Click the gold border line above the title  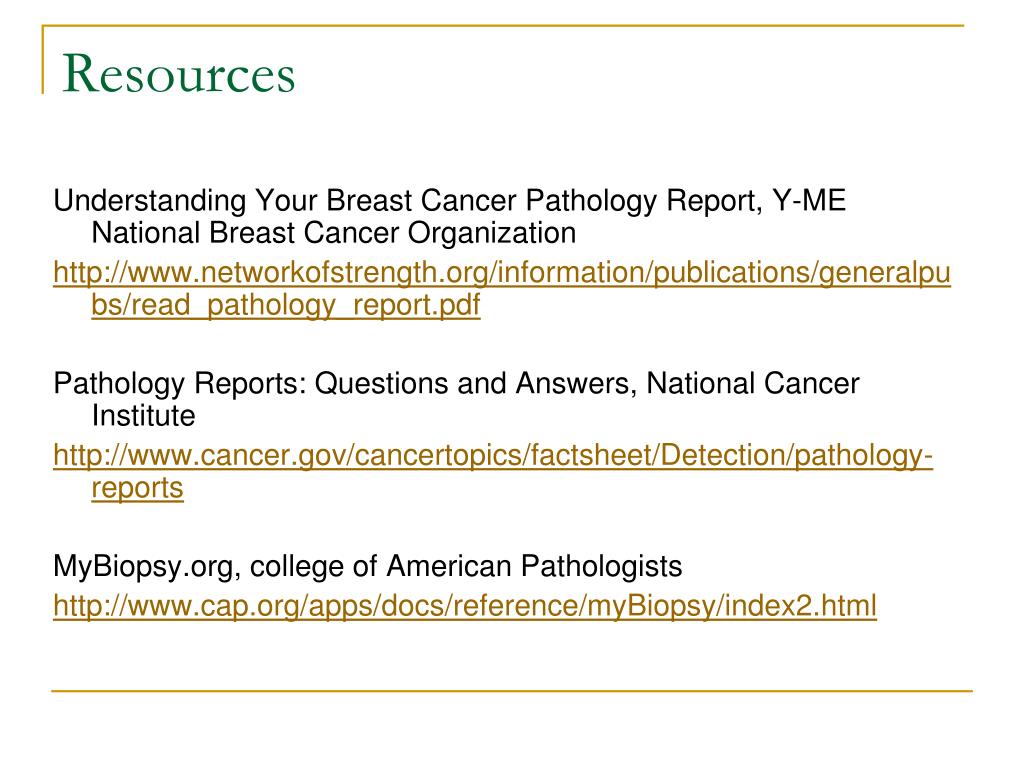click(503, 25)
